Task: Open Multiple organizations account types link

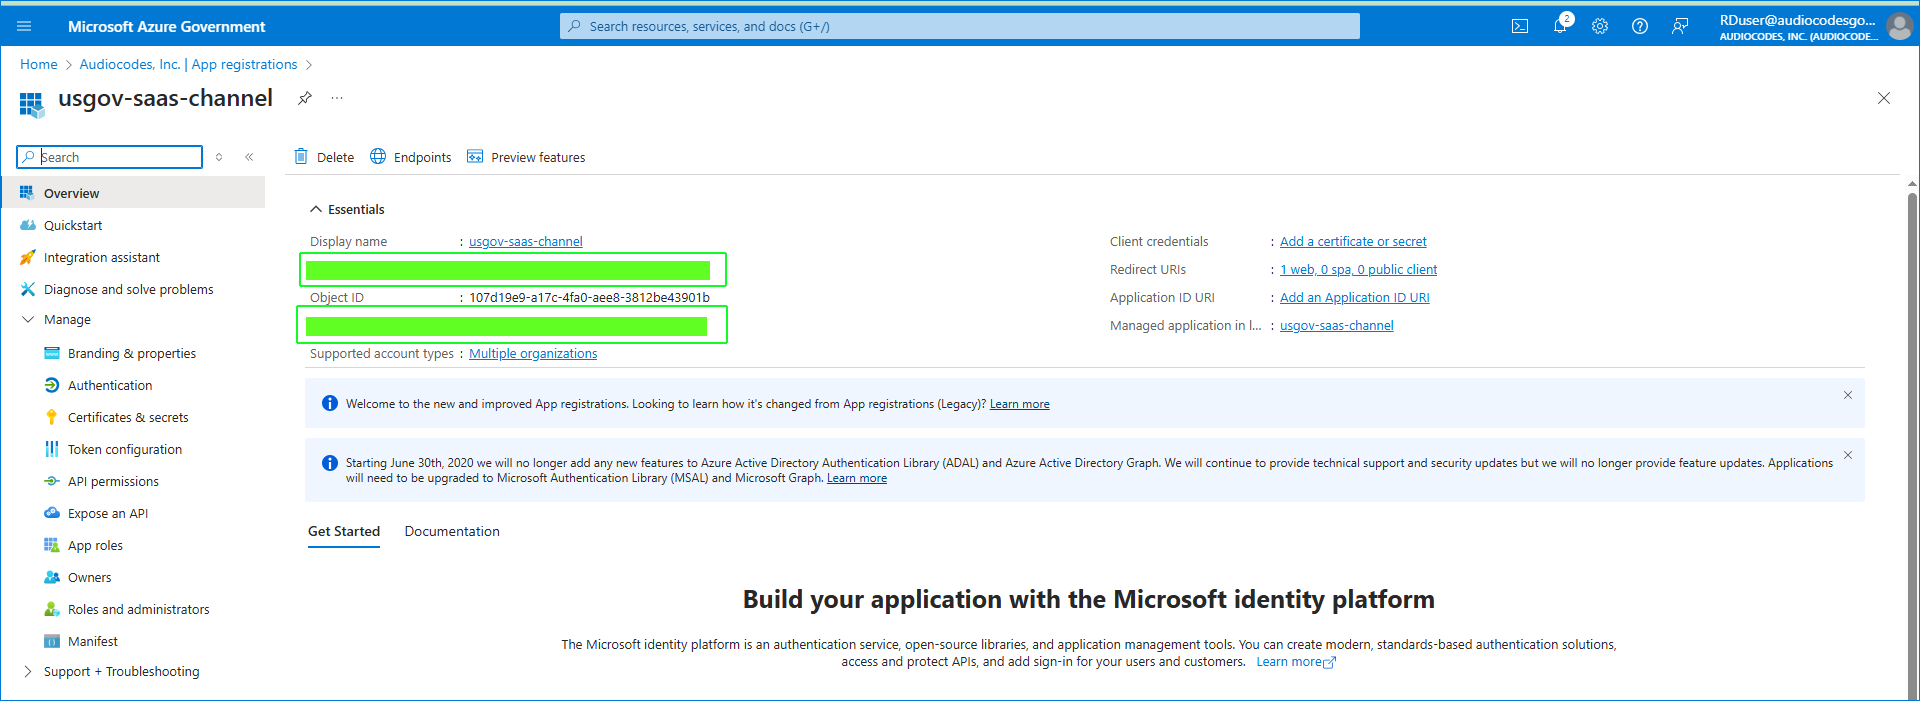Action: [533, 353]
